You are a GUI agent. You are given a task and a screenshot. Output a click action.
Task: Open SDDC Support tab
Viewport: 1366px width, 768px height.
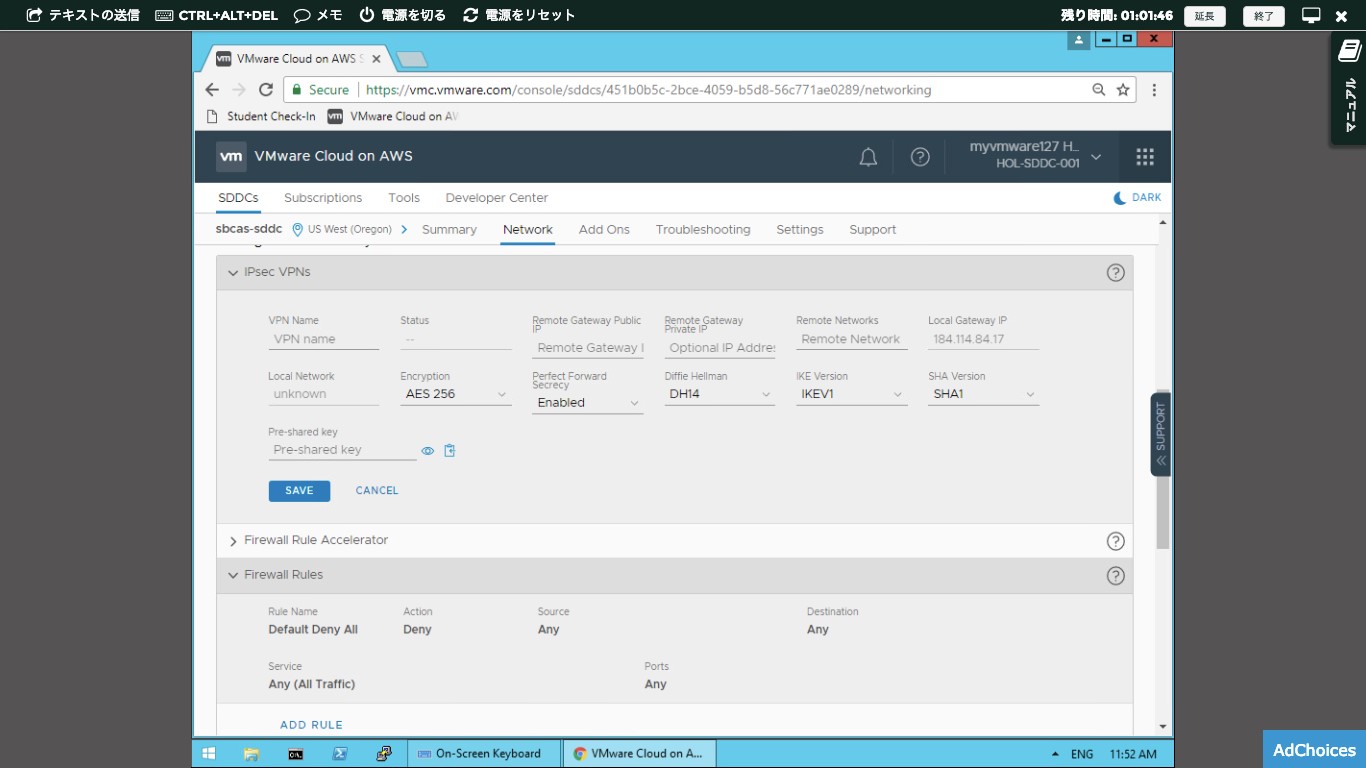873,230
